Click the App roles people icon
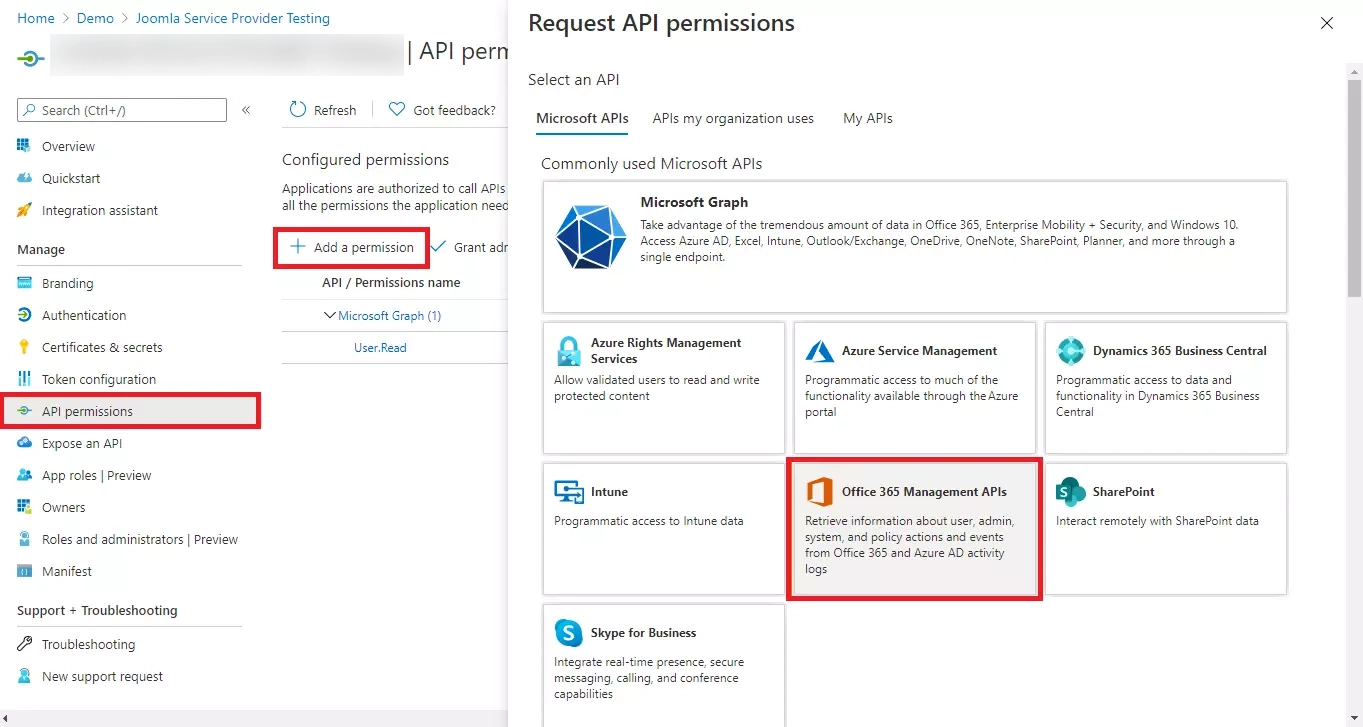Image resolution: width=1363 pixels, height=727 pixels. click(24, 475)
